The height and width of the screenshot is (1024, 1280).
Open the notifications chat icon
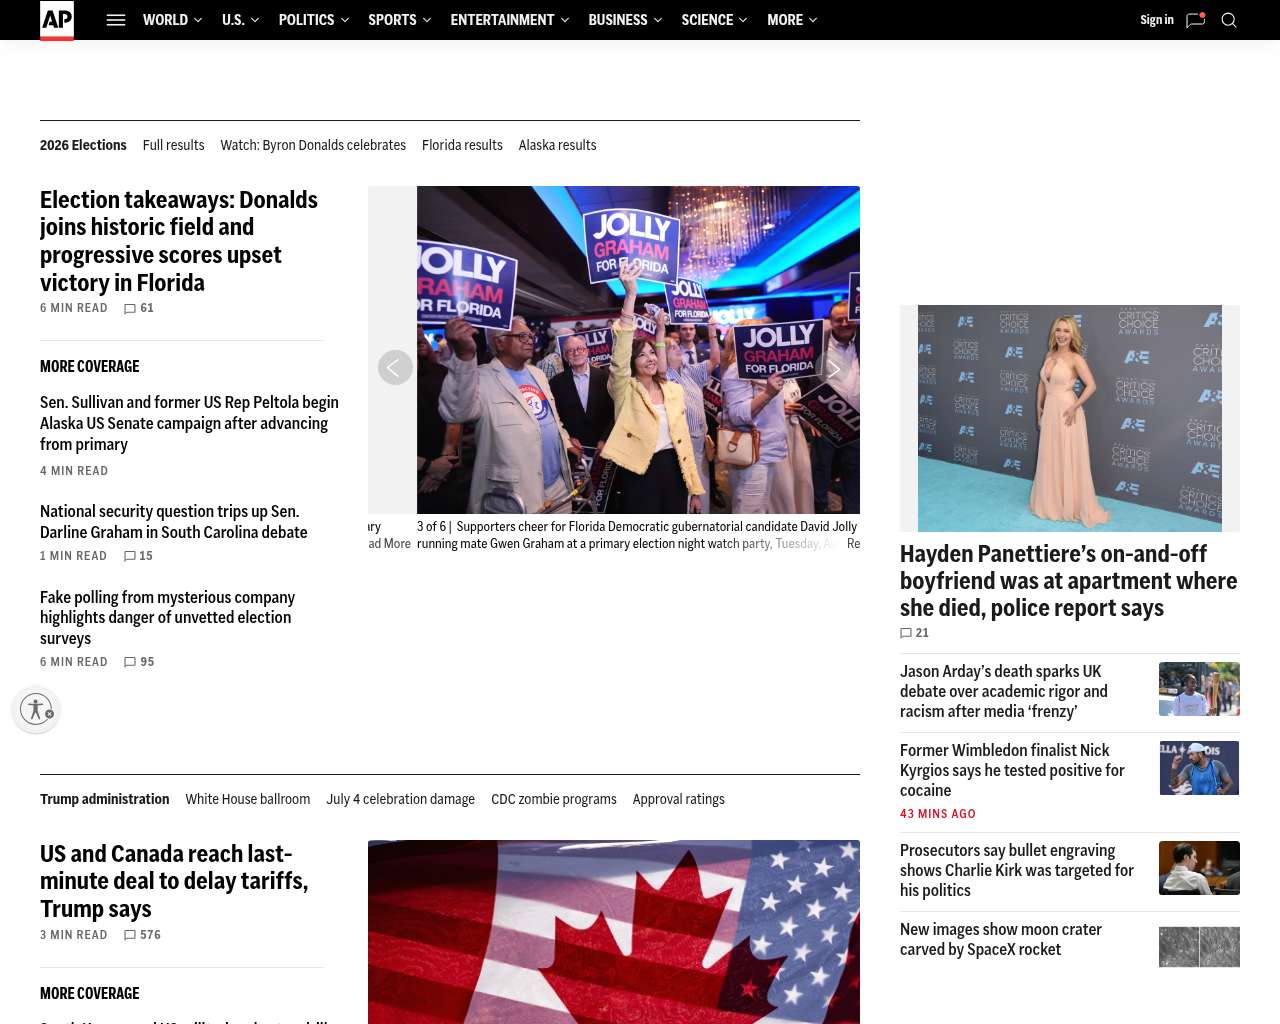1195,20
